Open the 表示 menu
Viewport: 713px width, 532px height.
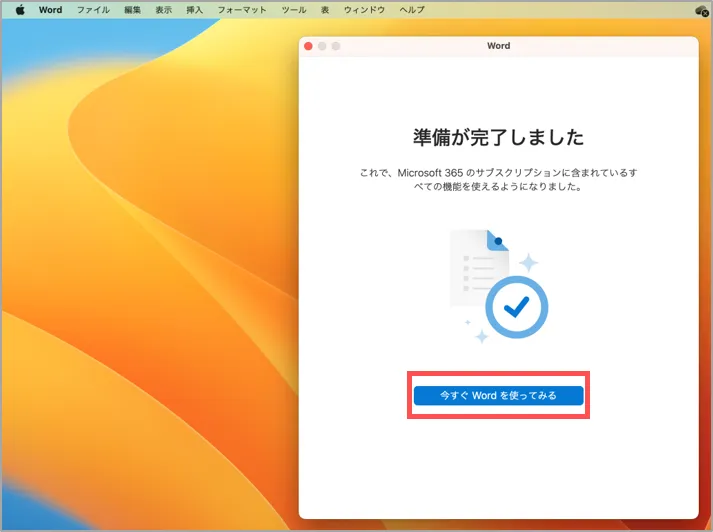164,10
